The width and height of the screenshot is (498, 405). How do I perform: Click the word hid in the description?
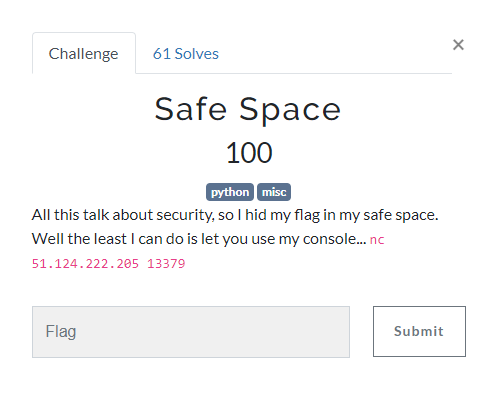tap(256, 215)
